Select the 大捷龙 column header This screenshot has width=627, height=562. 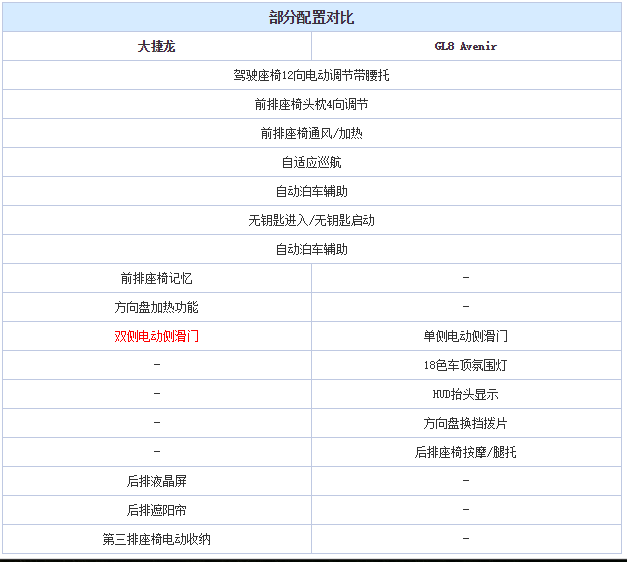point(156,46)
